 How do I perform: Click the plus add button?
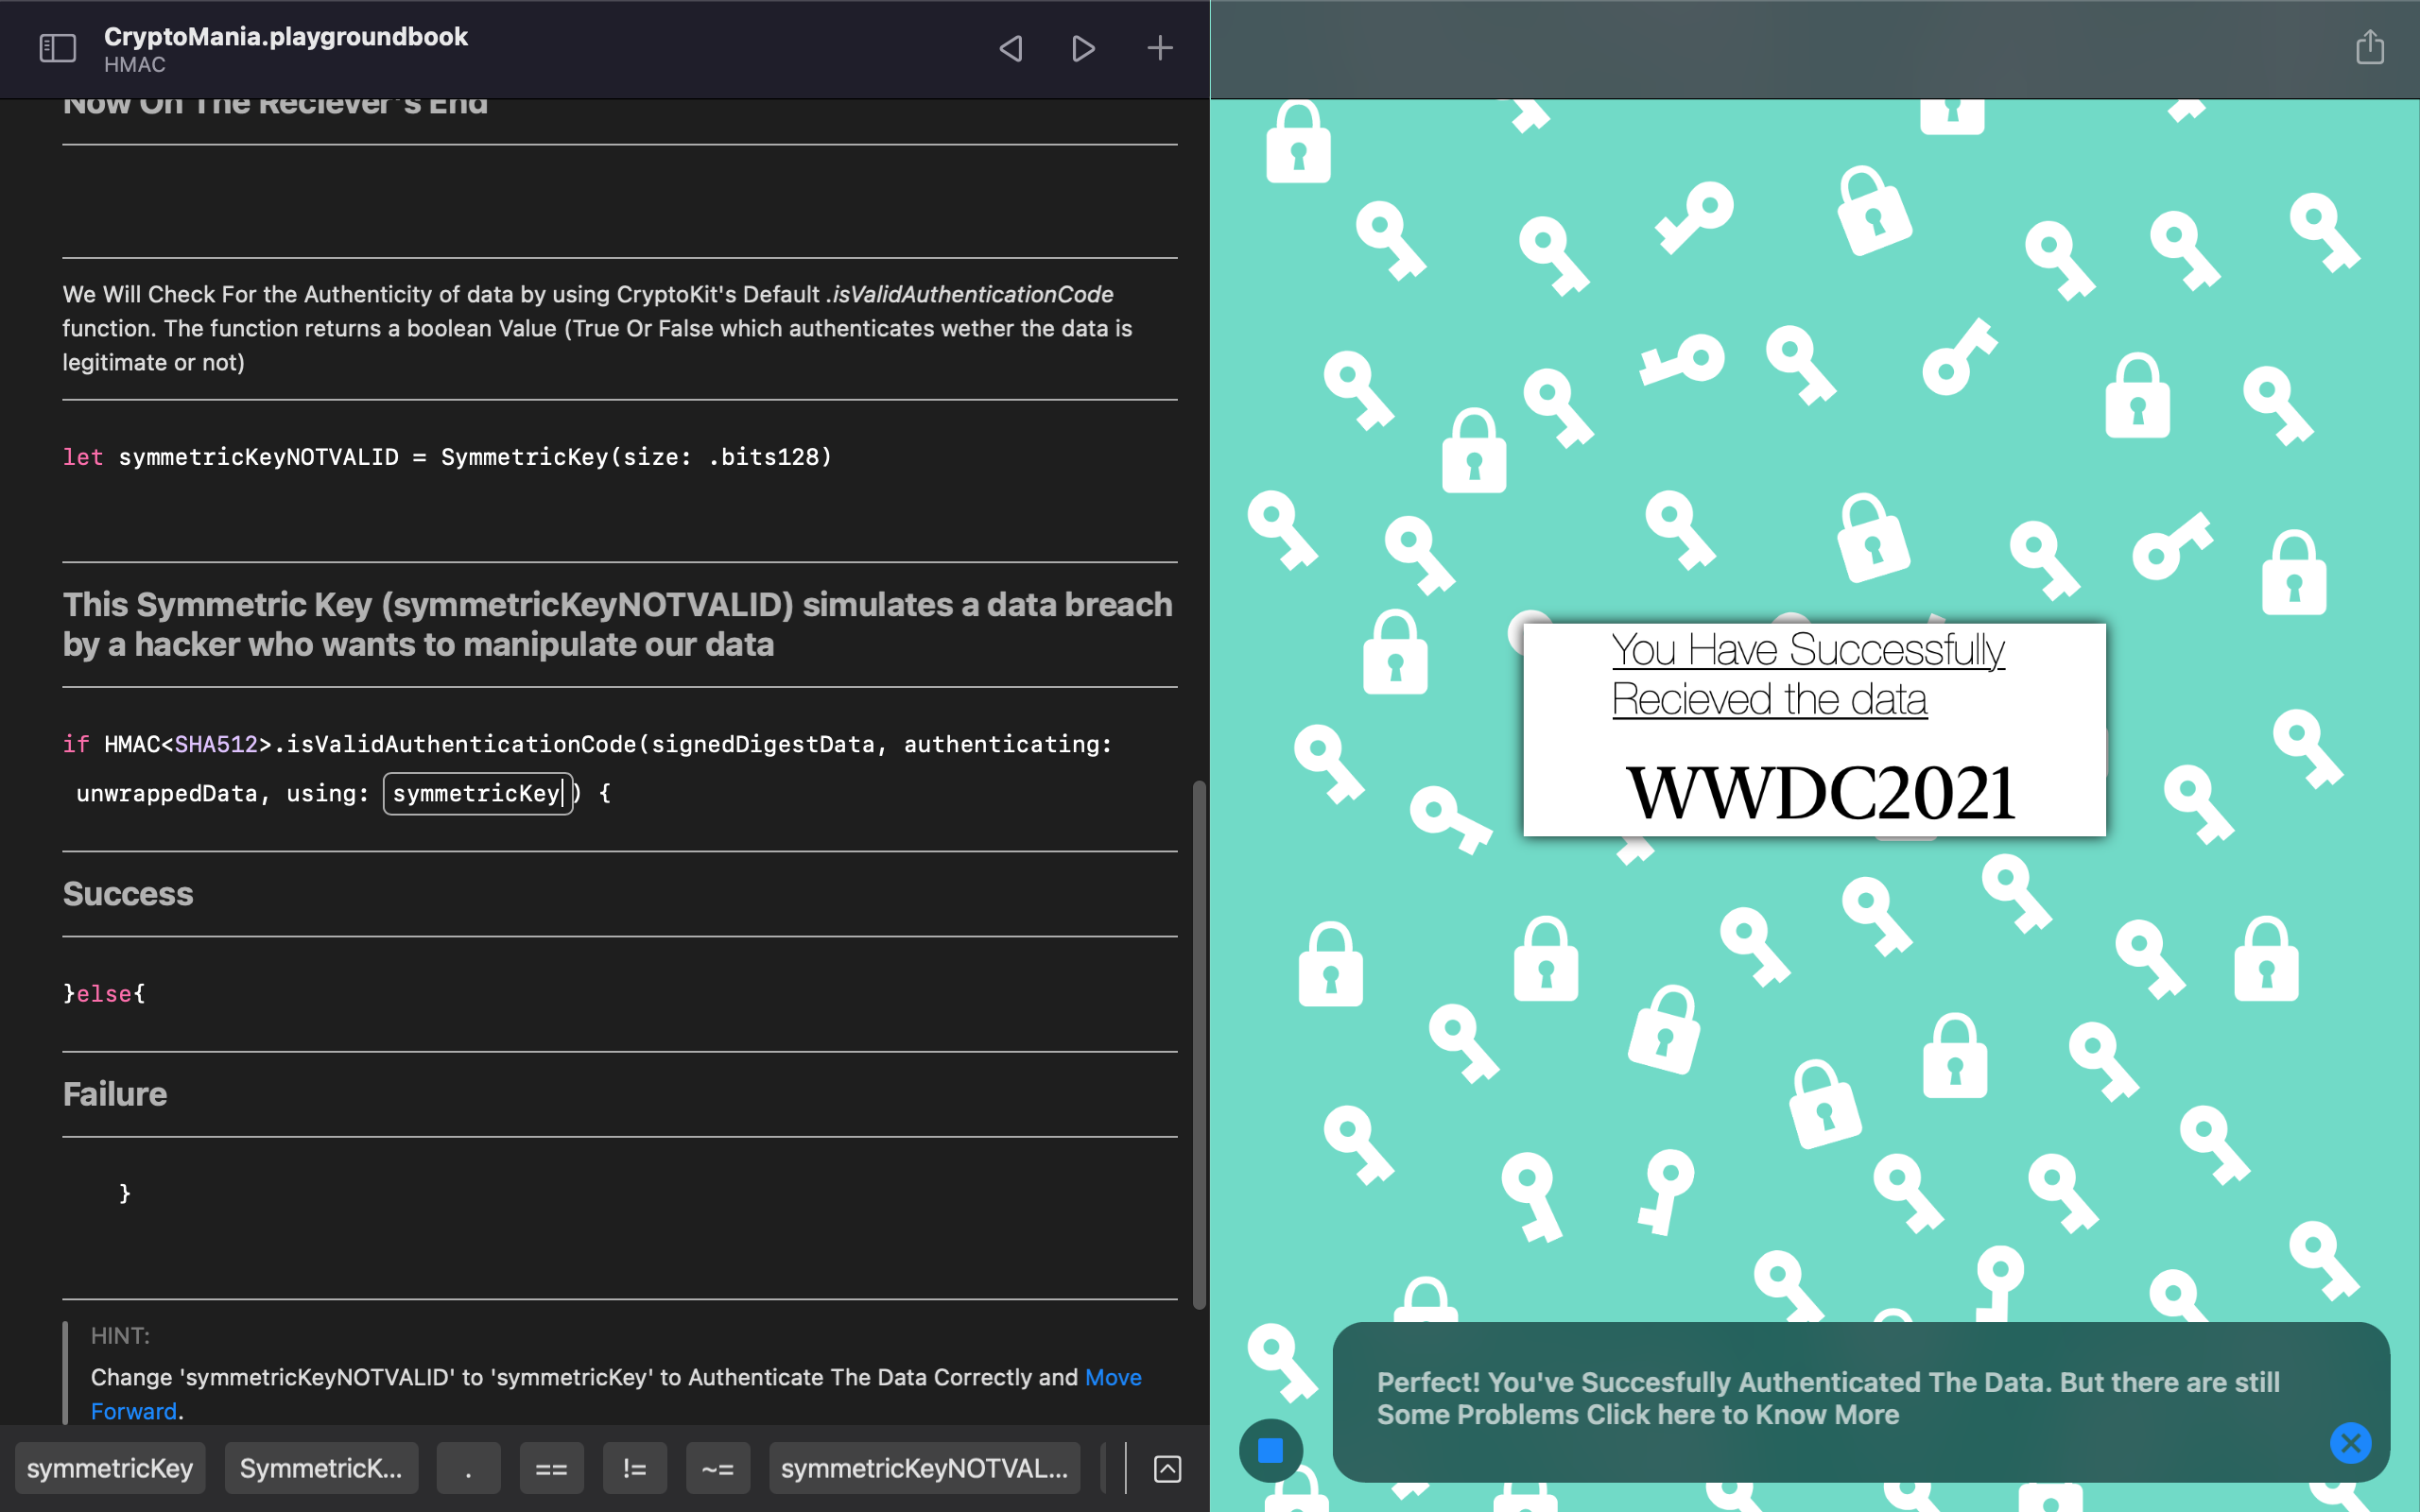(x=1159, y=48)
